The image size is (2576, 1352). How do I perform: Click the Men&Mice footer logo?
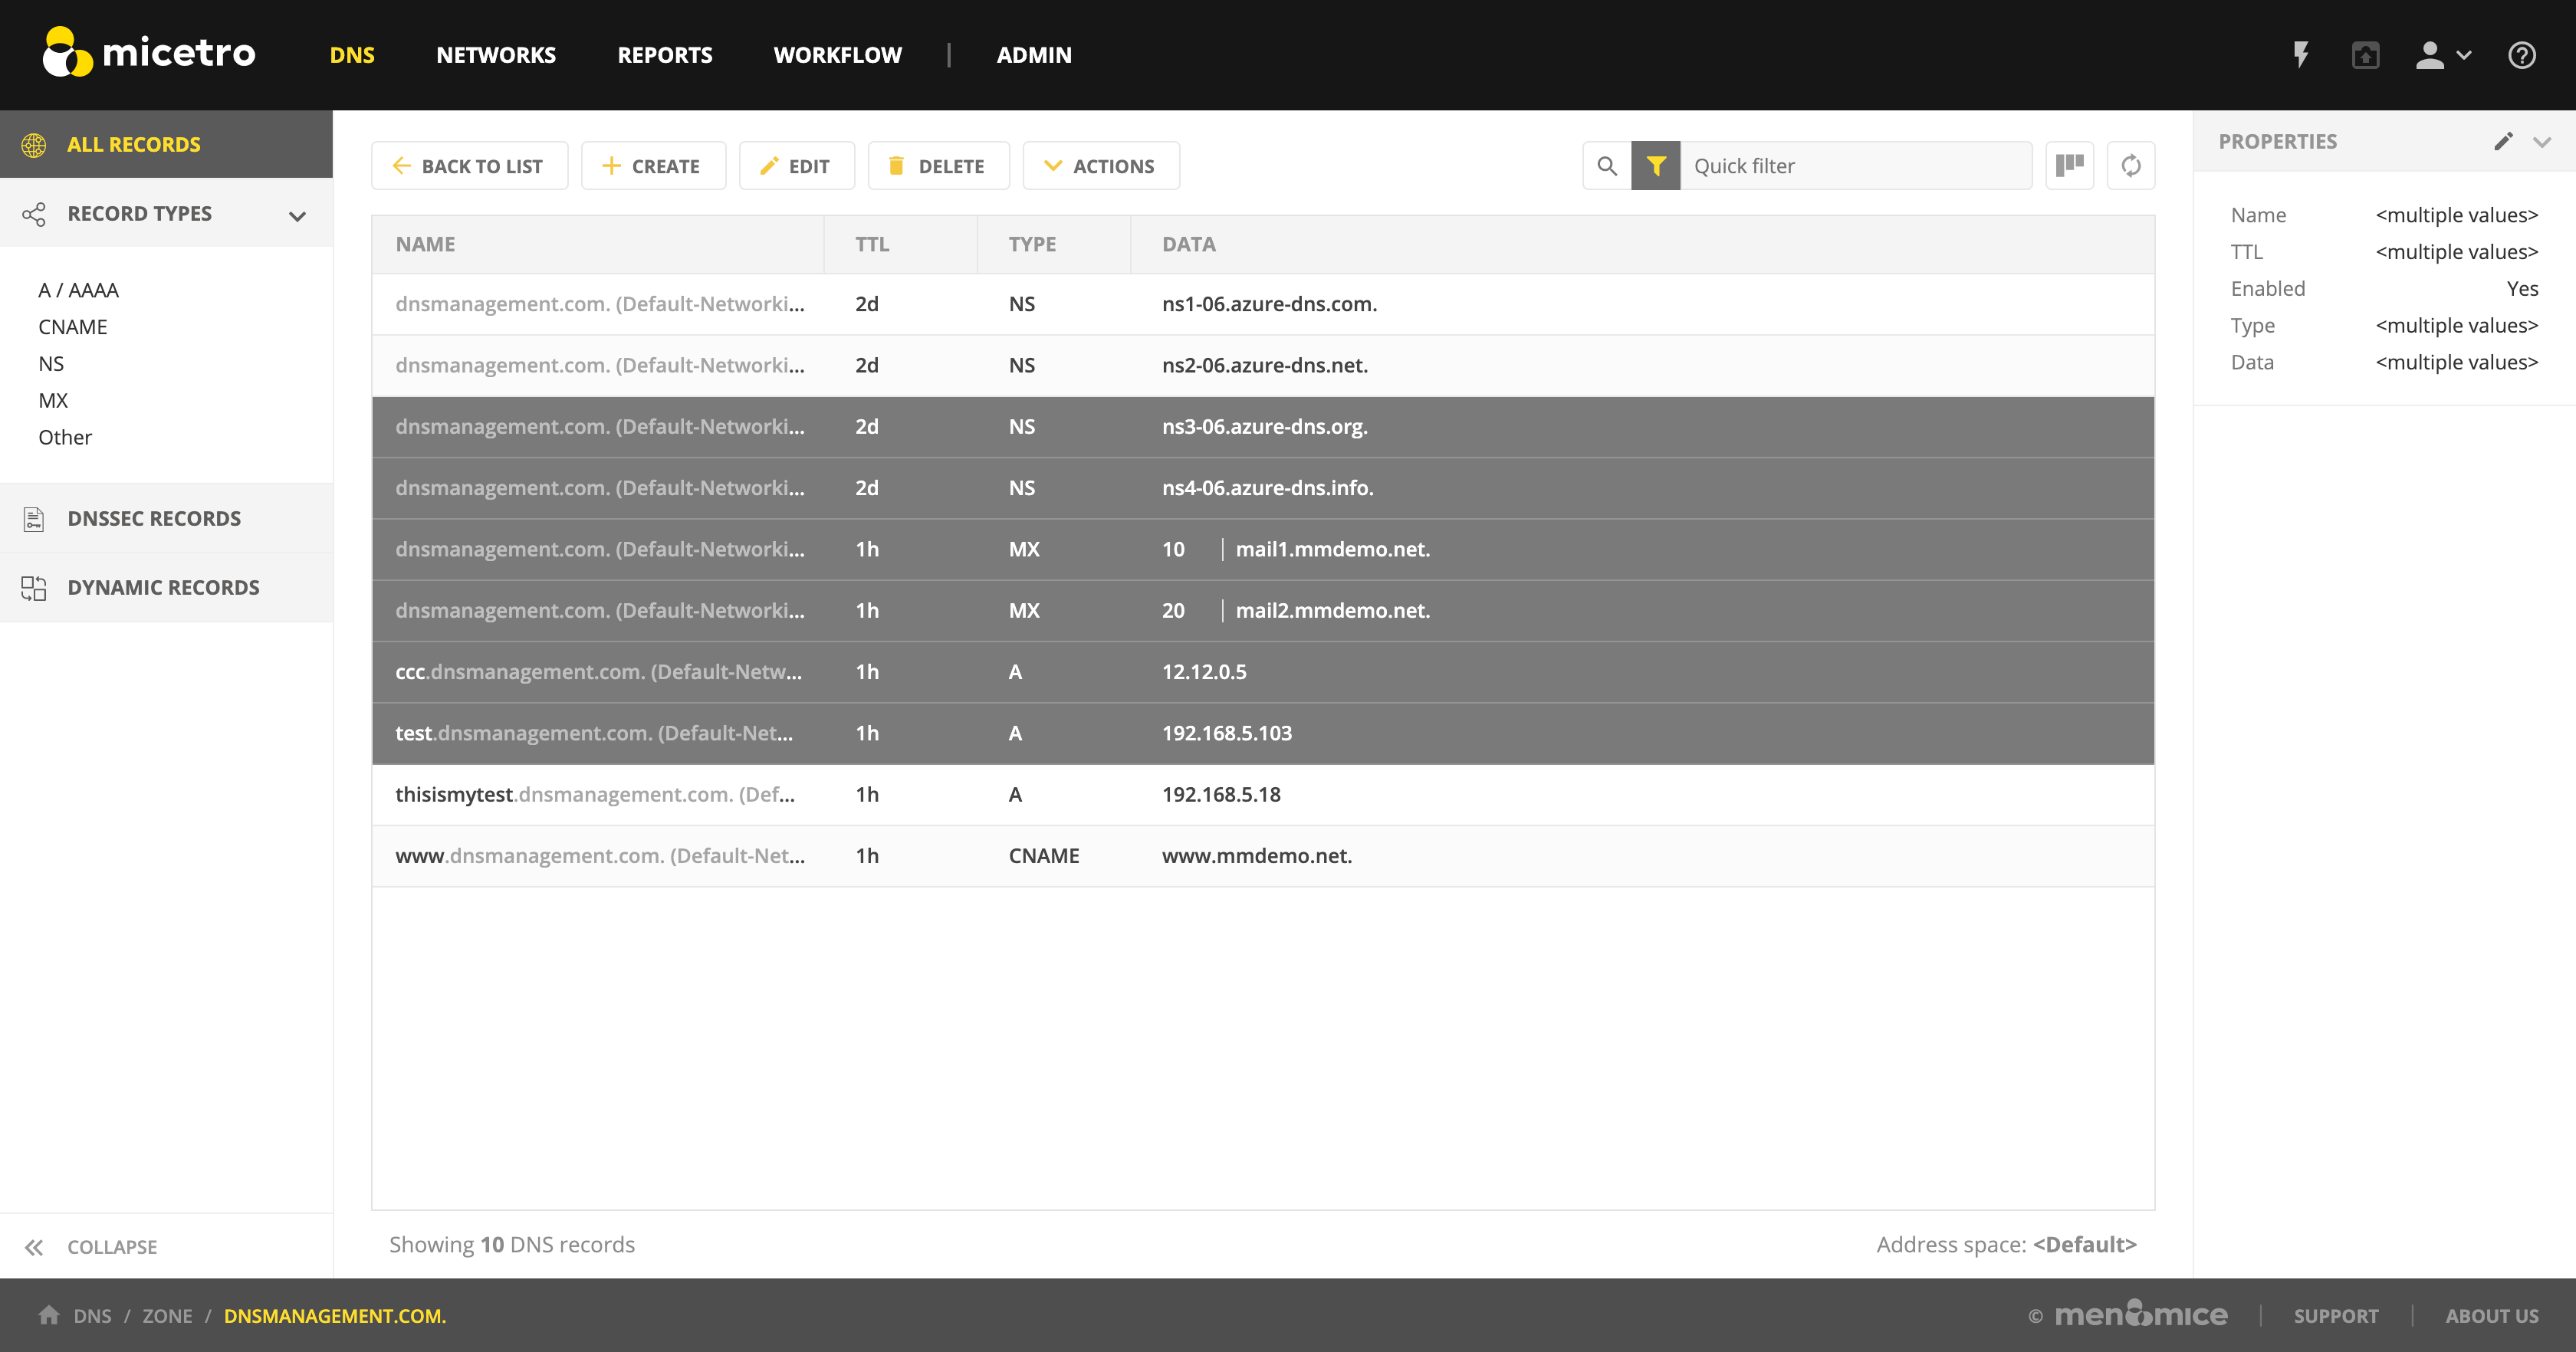(2141, 1314)
